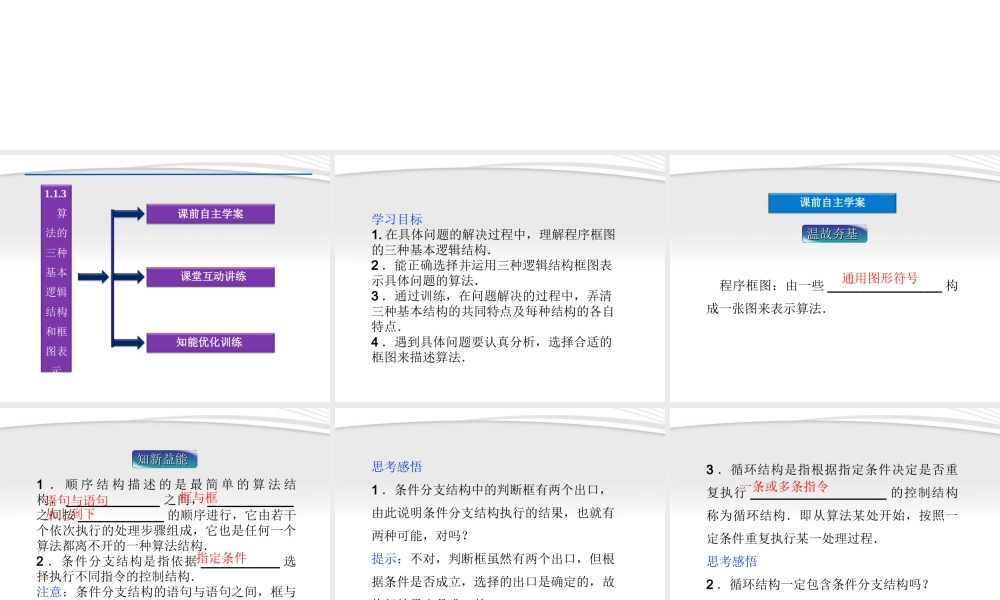Click question about 判断框有两个出口
Viewport: 1000px width, 600px height.
click(493, 513)
